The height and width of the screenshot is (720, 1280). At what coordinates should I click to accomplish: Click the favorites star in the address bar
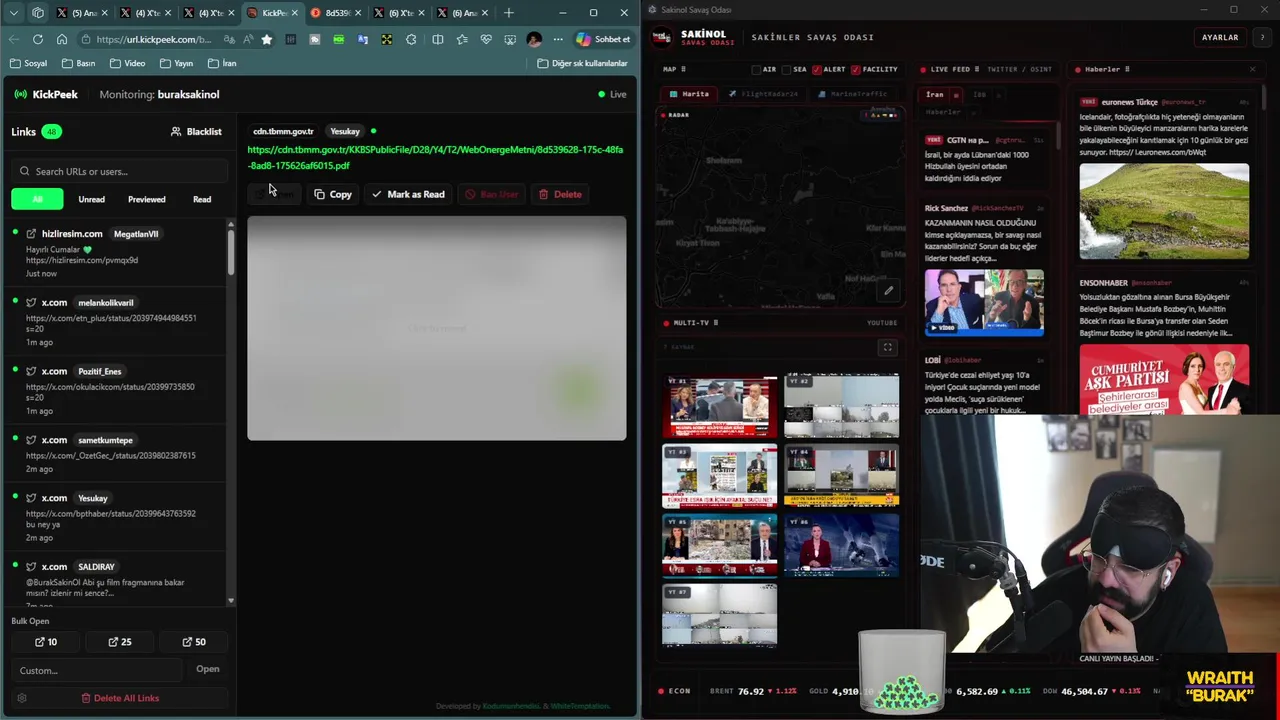click(x=266, y=39)
